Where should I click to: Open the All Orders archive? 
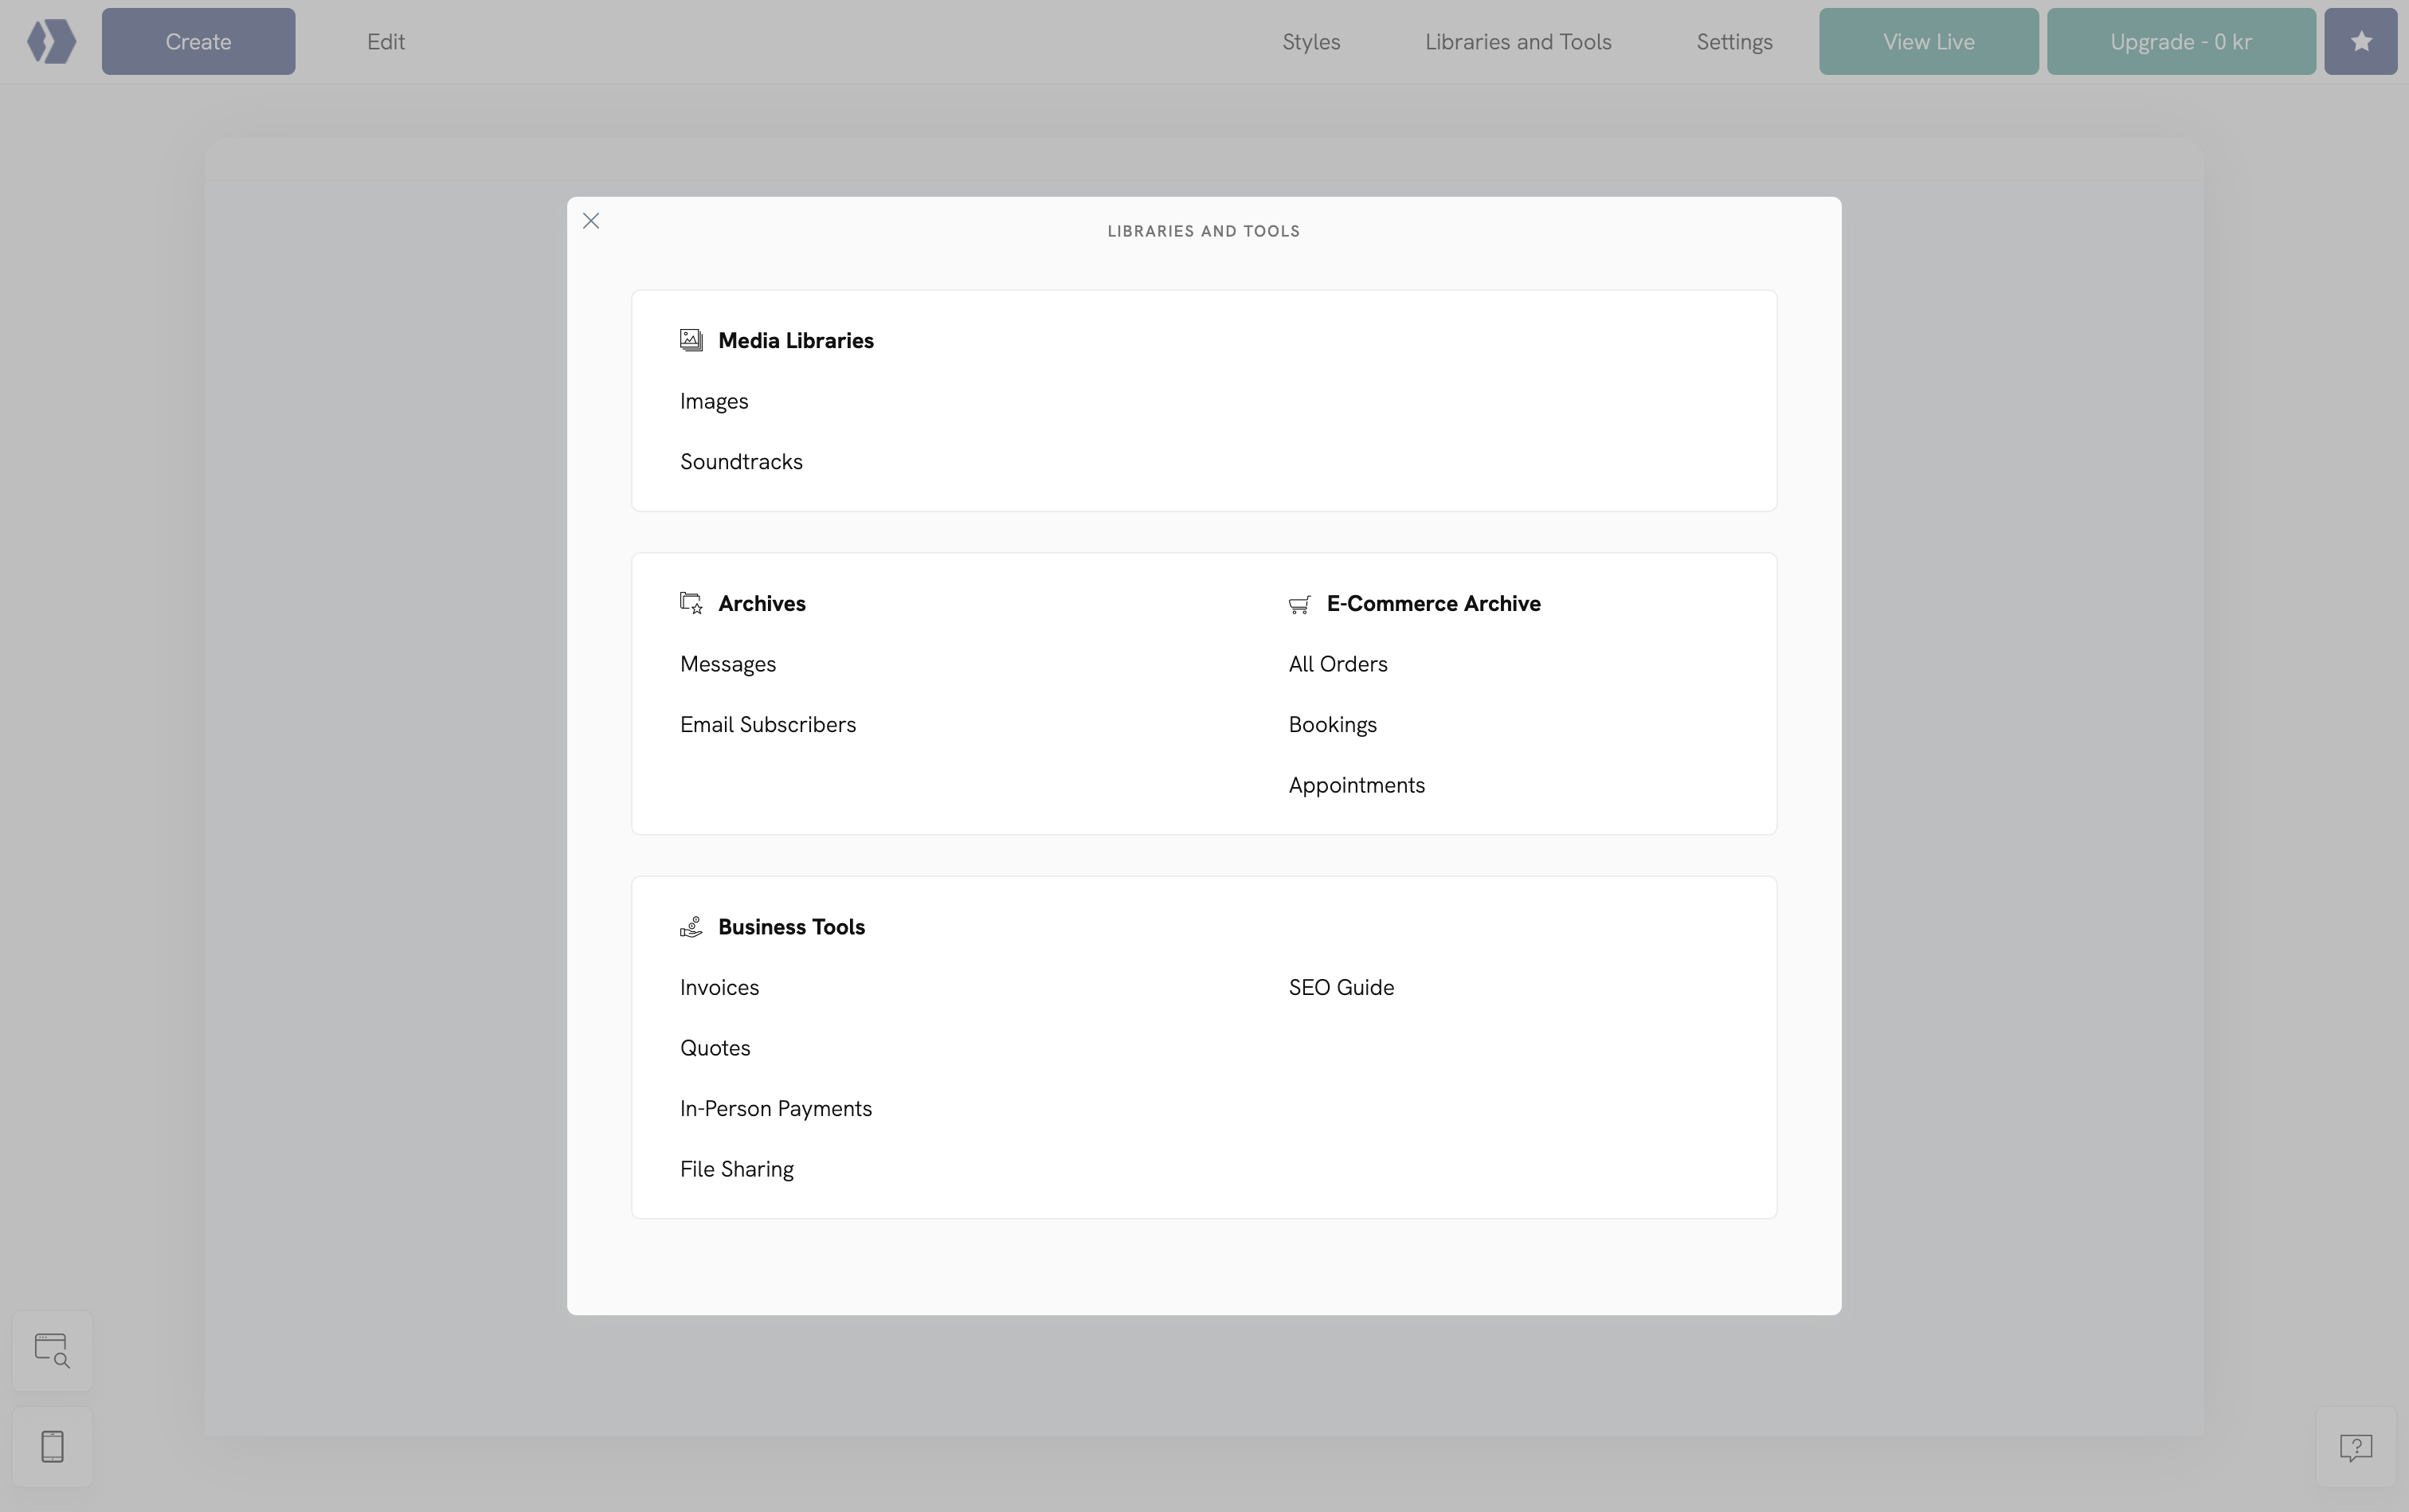point(1337,664)
